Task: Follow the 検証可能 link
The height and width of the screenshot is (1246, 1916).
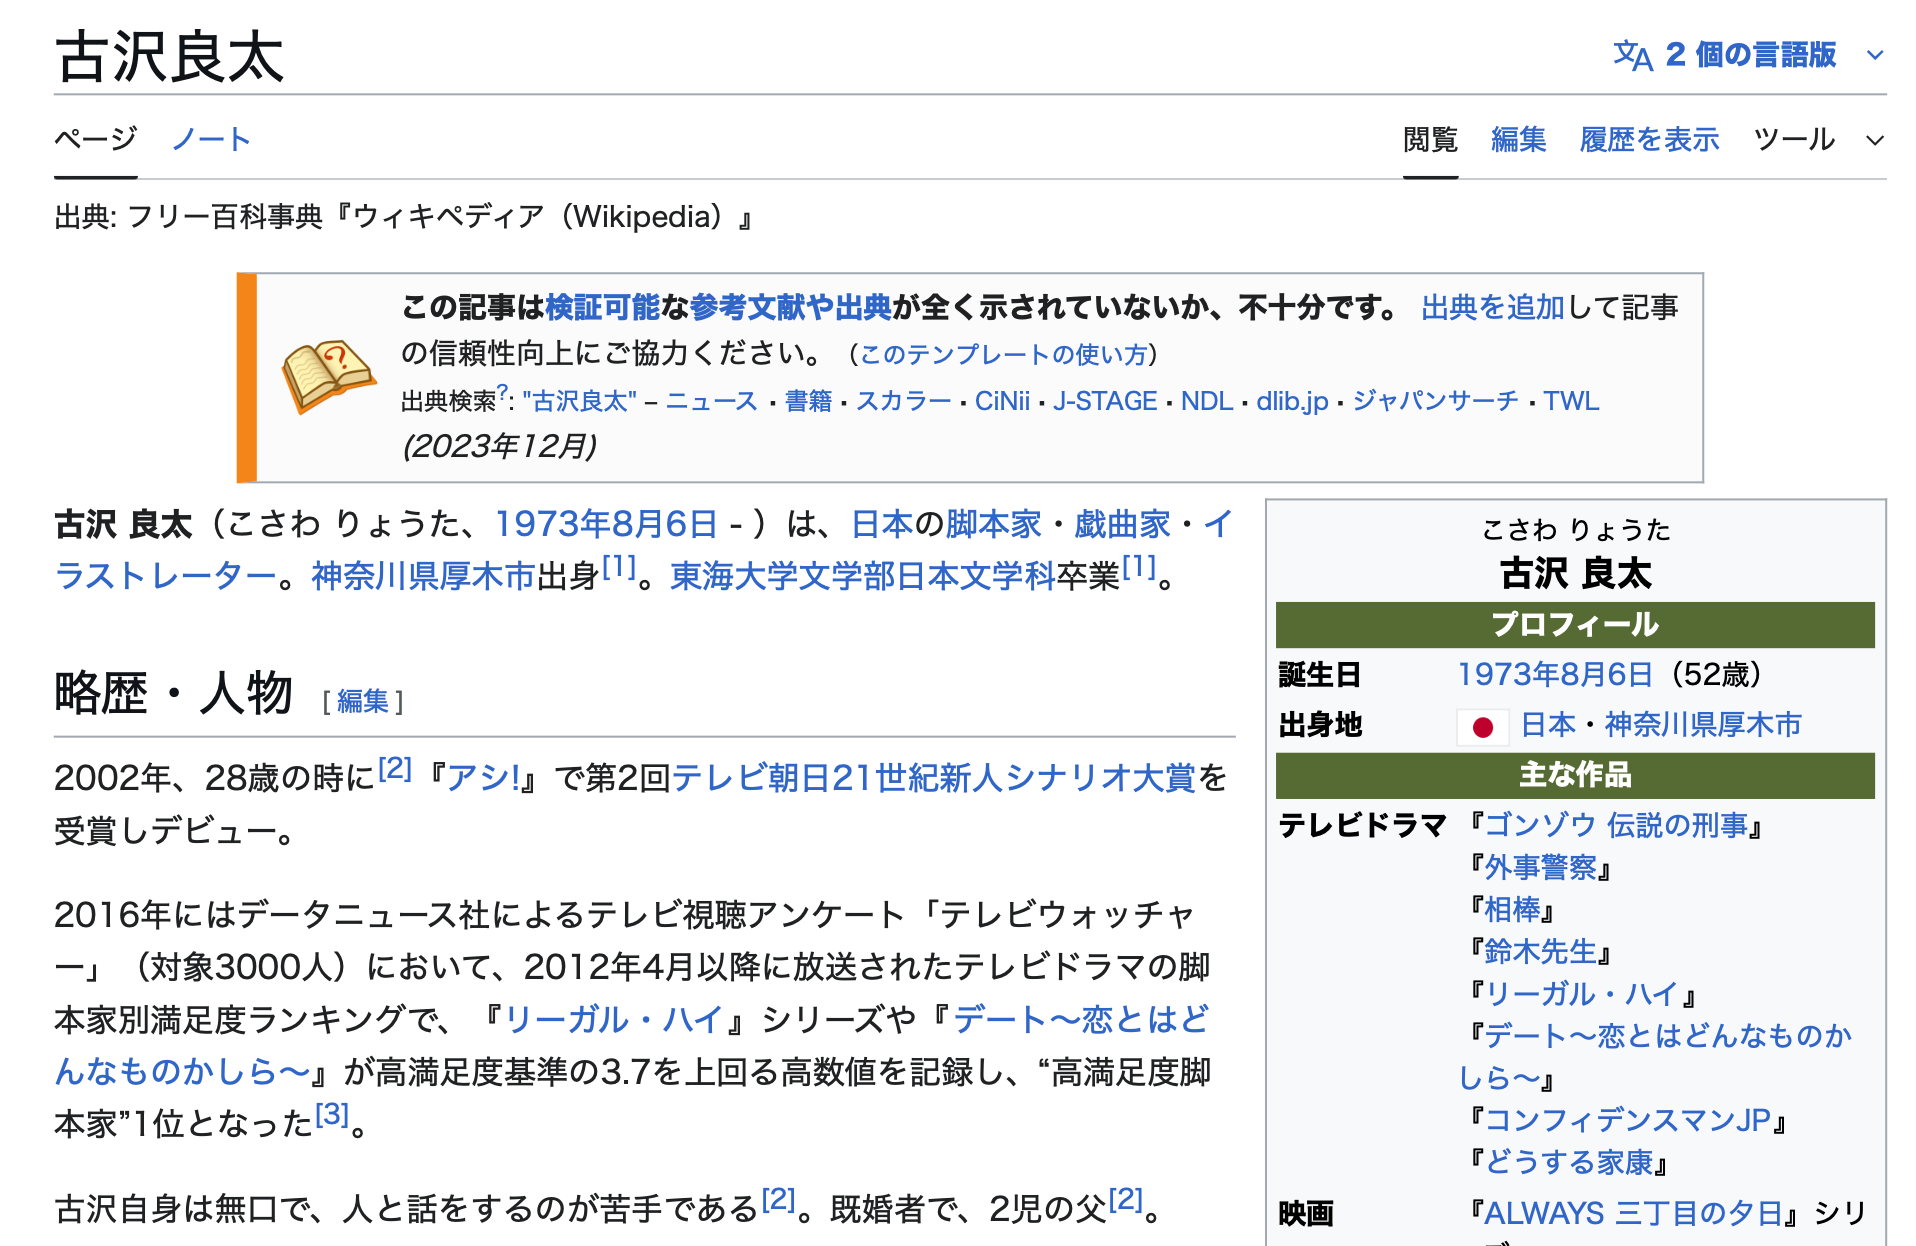Action: coord(603,307)
